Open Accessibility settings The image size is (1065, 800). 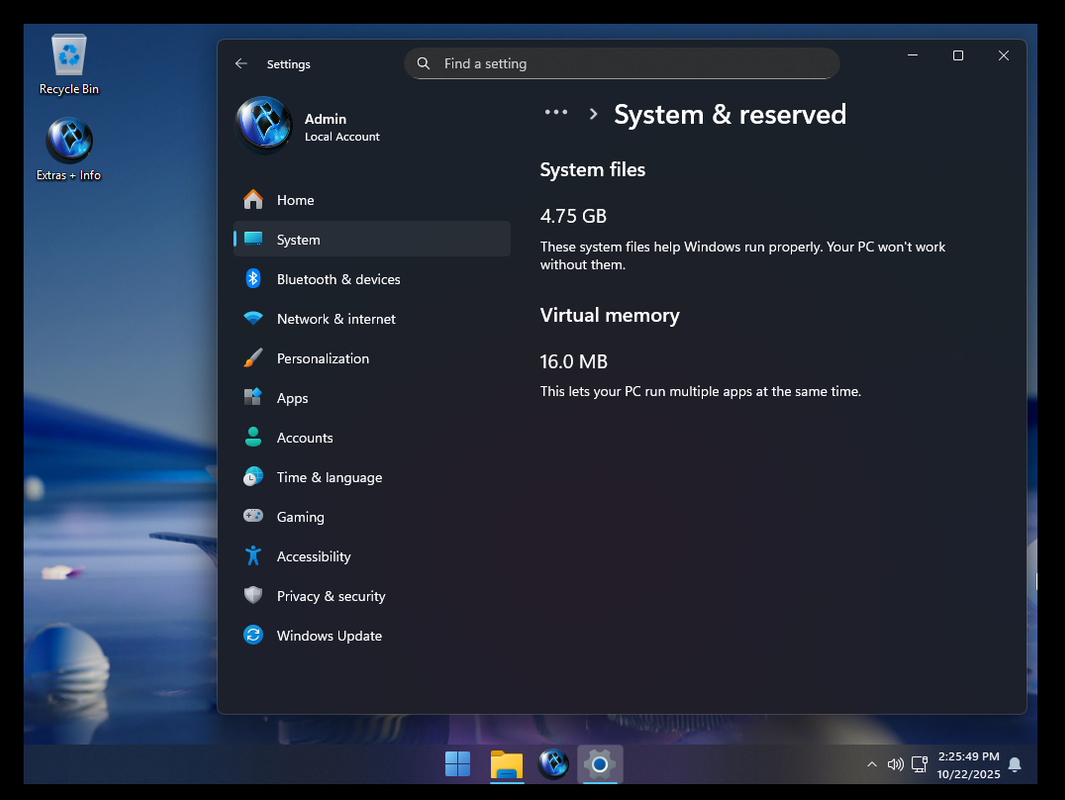pyautogui.click(x=372, y=556)
